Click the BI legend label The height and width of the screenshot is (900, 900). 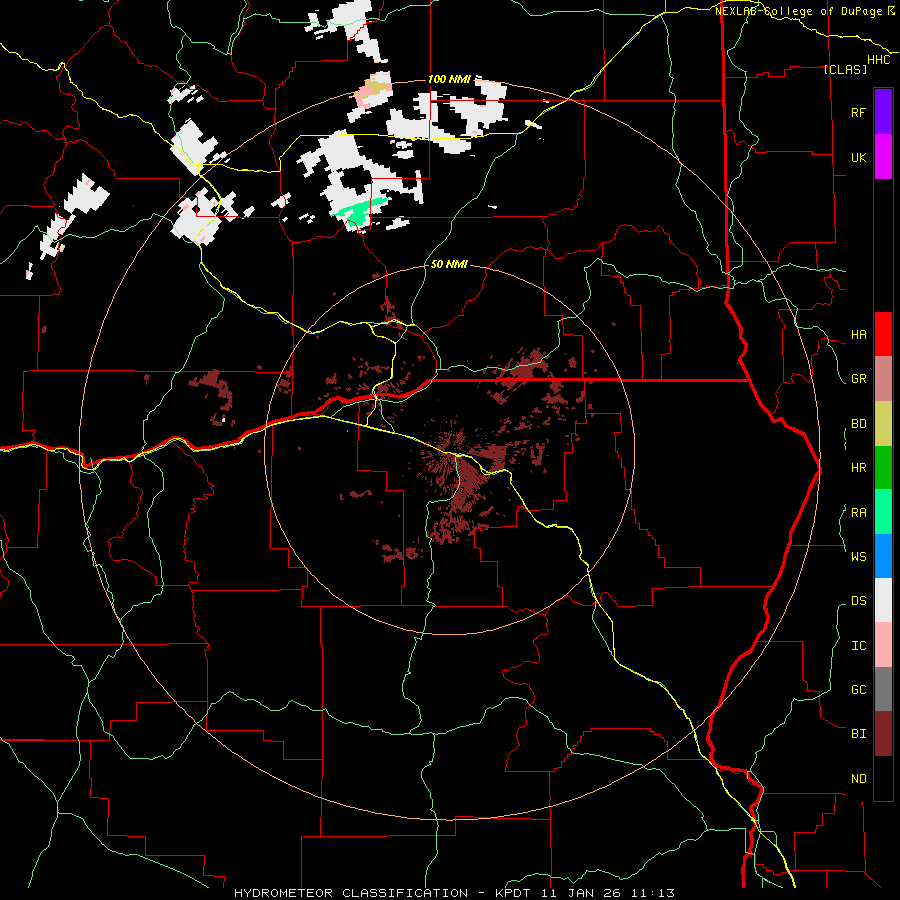(858, 734)
